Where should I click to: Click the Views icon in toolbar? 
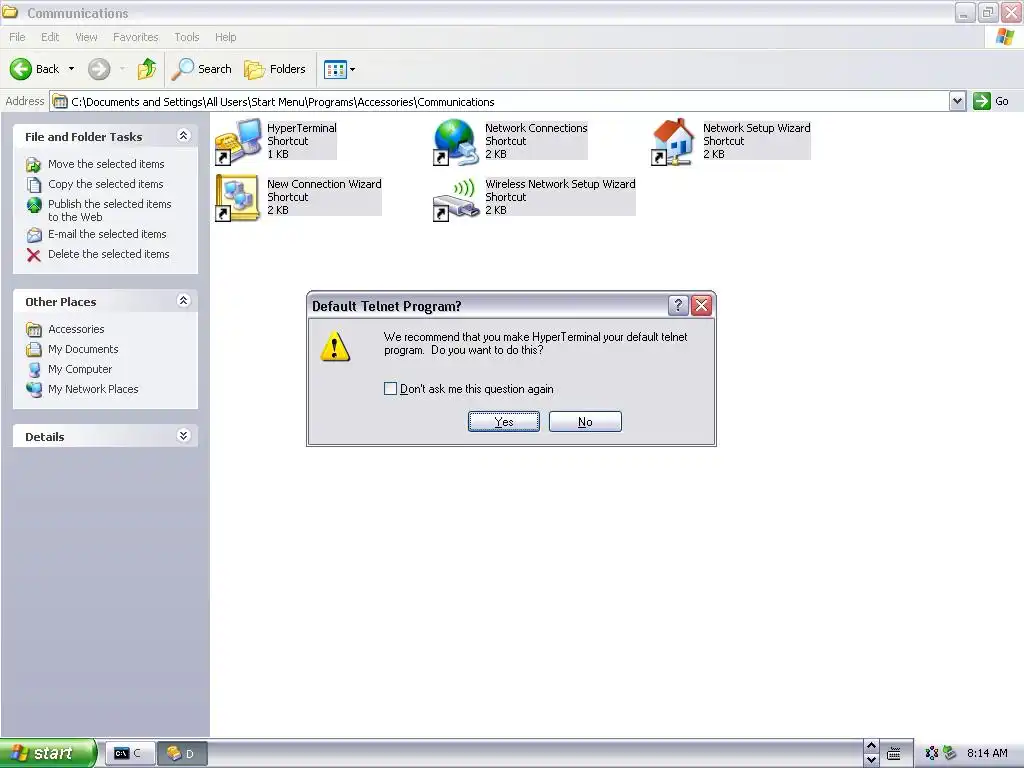pyautogui.click(x=335, y=69)
